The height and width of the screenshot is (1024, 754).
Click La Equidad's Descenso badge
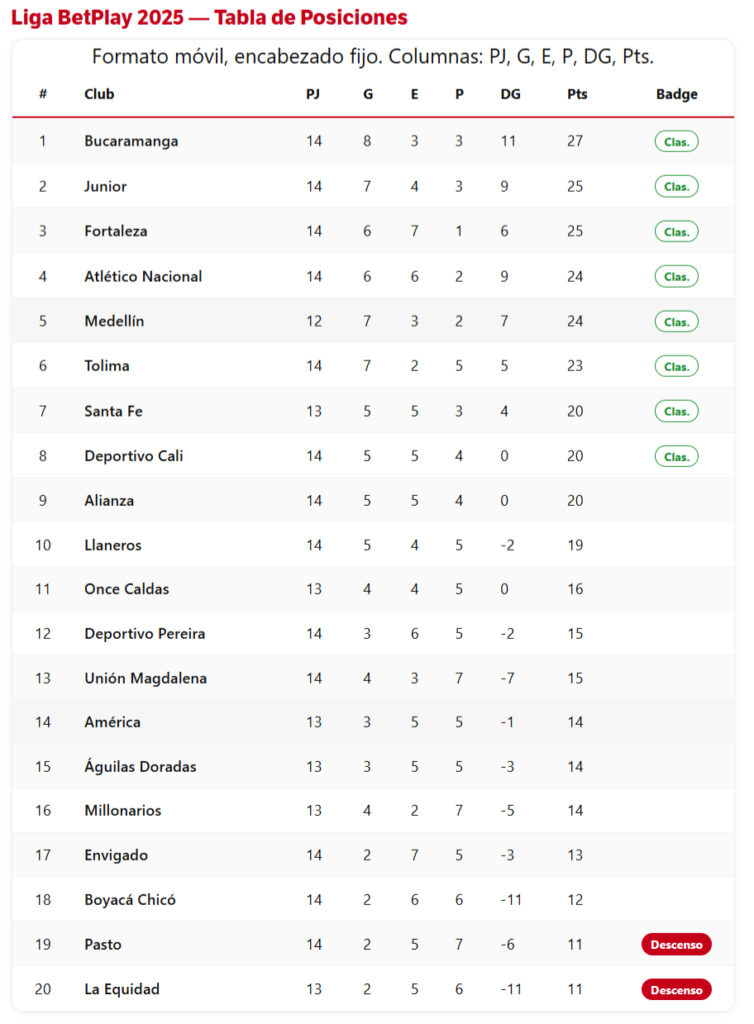676,989
